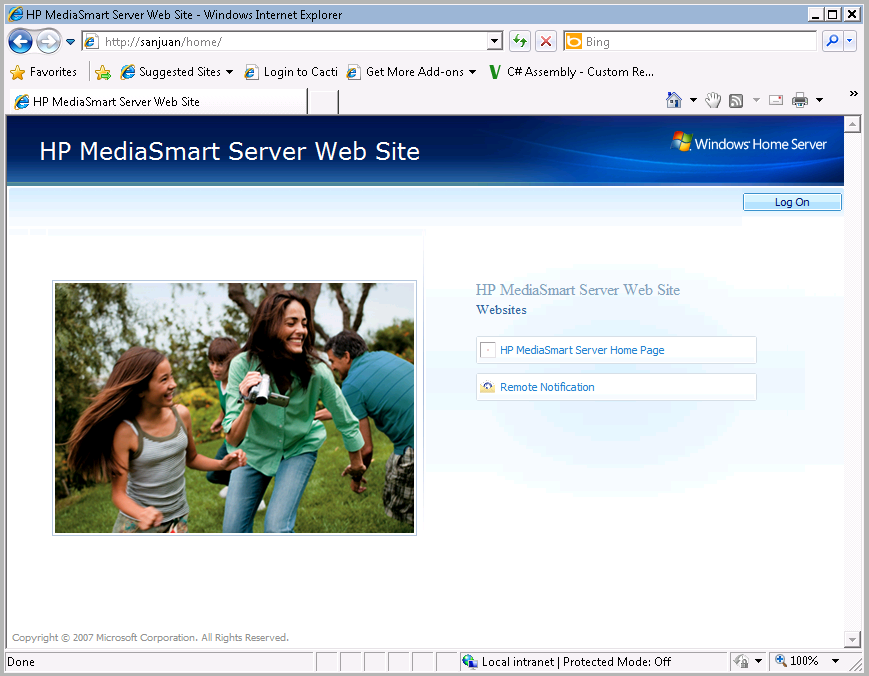This screenshot has height=676, width=869.
Task: Click the family photo thumbnail
Action: pos(234,408)
